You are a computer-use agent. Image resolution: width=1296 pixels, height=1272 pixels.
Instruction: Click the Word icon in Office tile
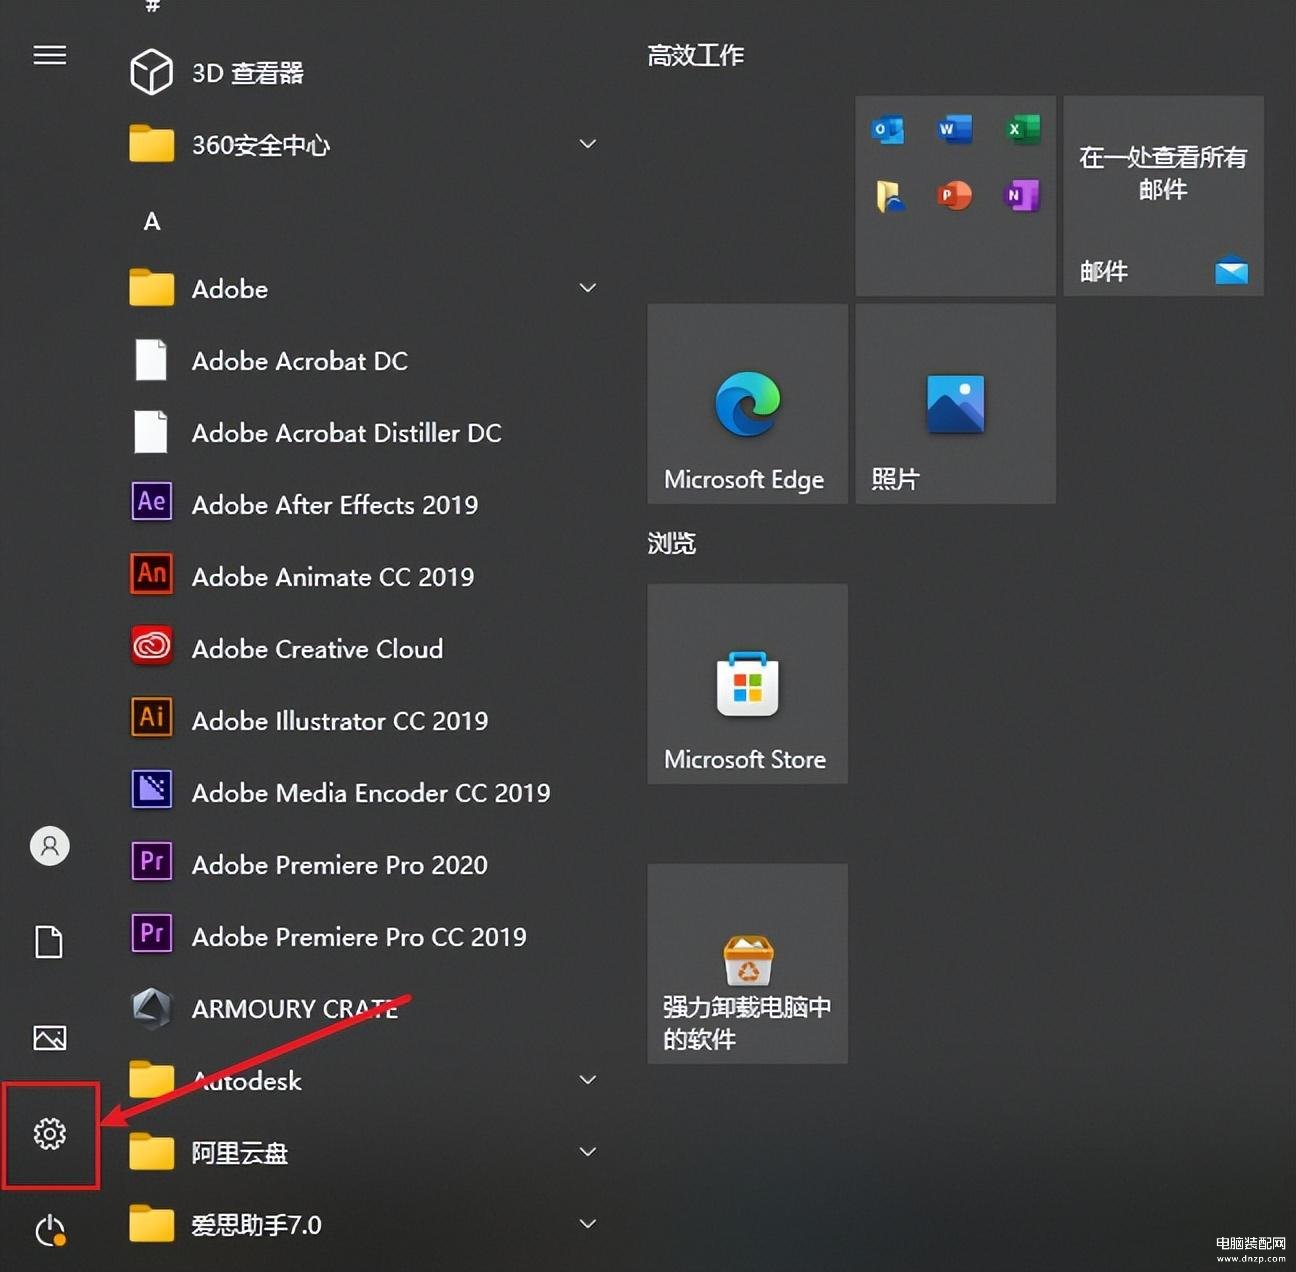coord(955,130)
